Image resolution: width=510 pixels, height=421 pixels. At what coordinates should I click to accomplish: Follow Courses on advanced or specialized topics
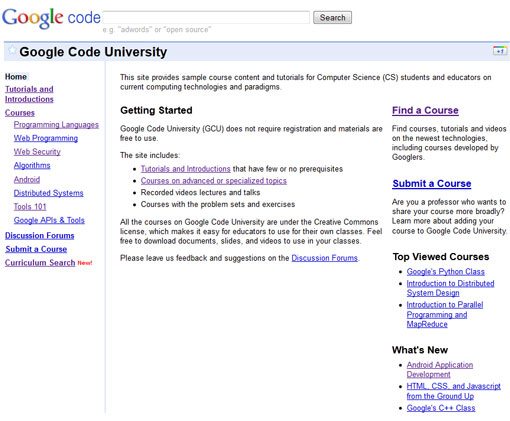tap(213, 181)
